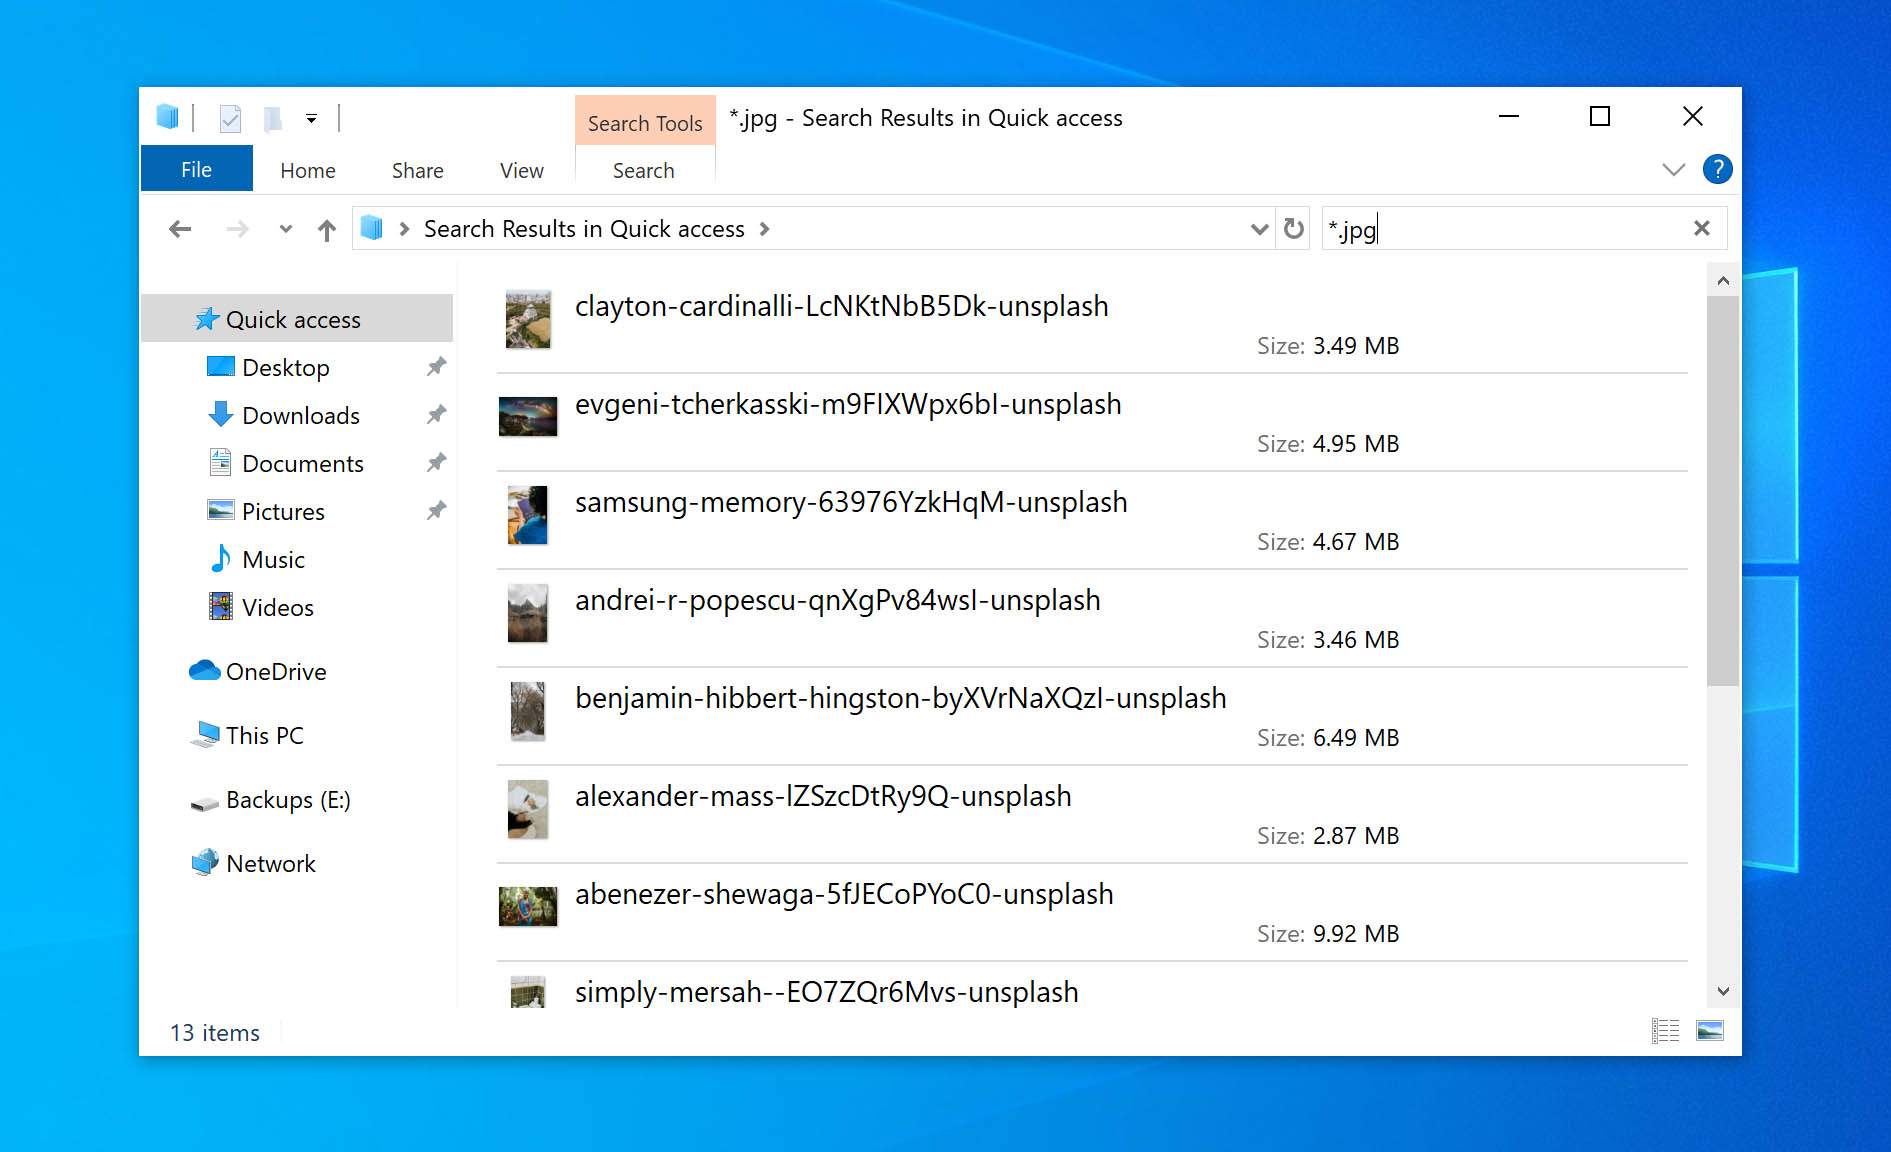
Task: Go forward with the Forward arrow
Action: [237, 229]
